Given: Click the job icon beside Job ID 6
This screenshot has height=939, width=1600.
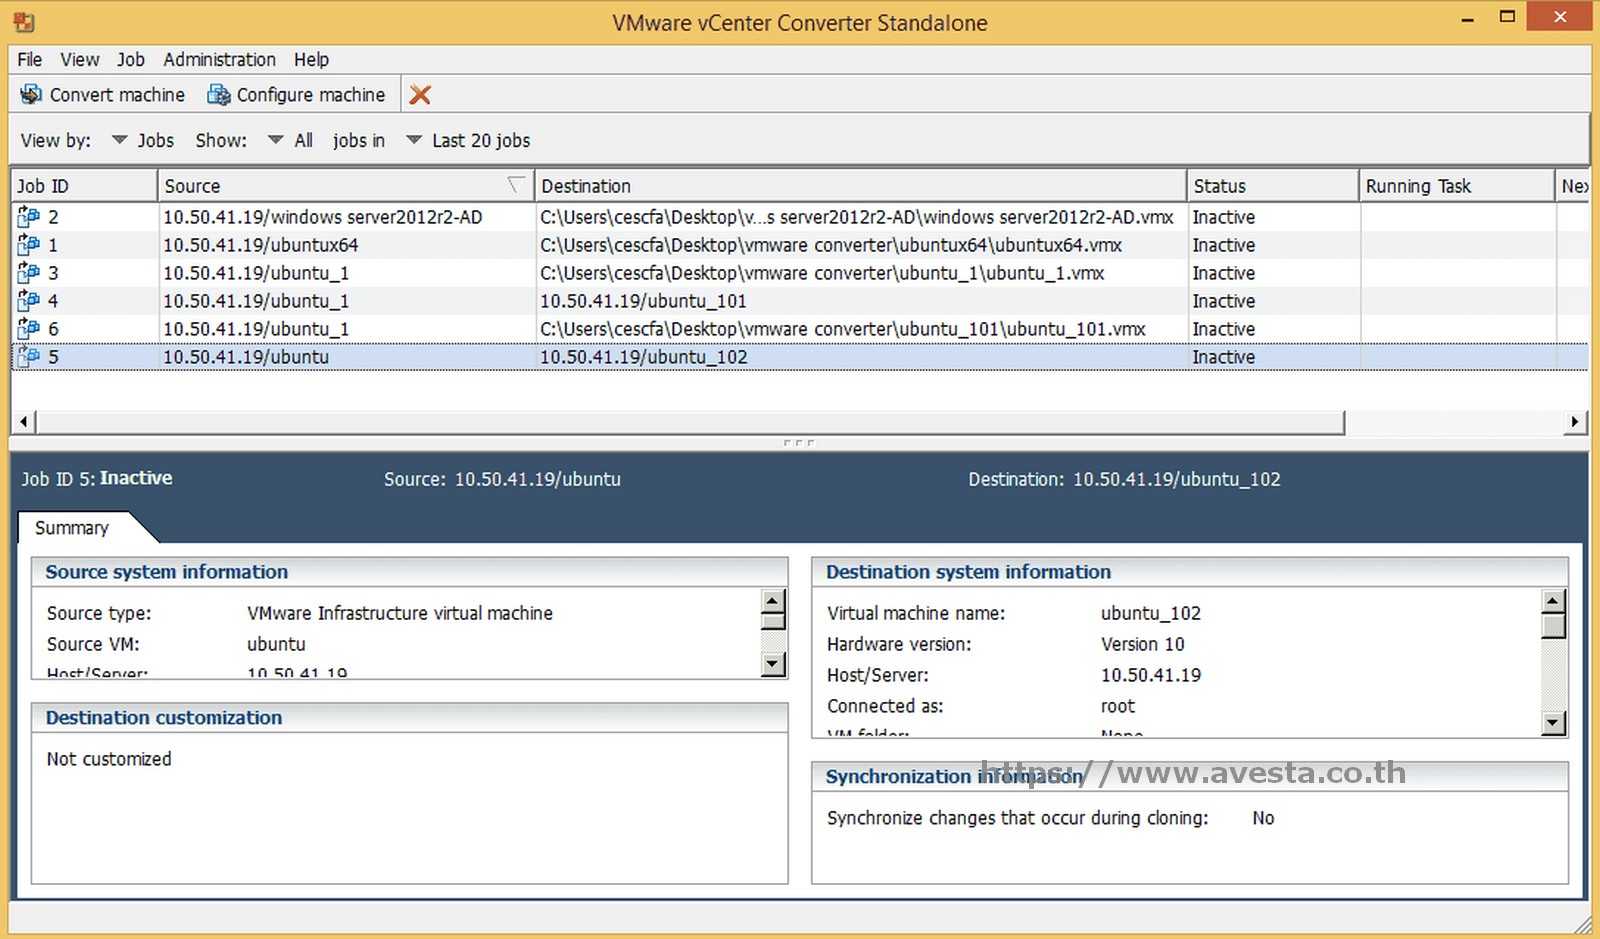Looking at the screenshot, I should pos(30,328).
